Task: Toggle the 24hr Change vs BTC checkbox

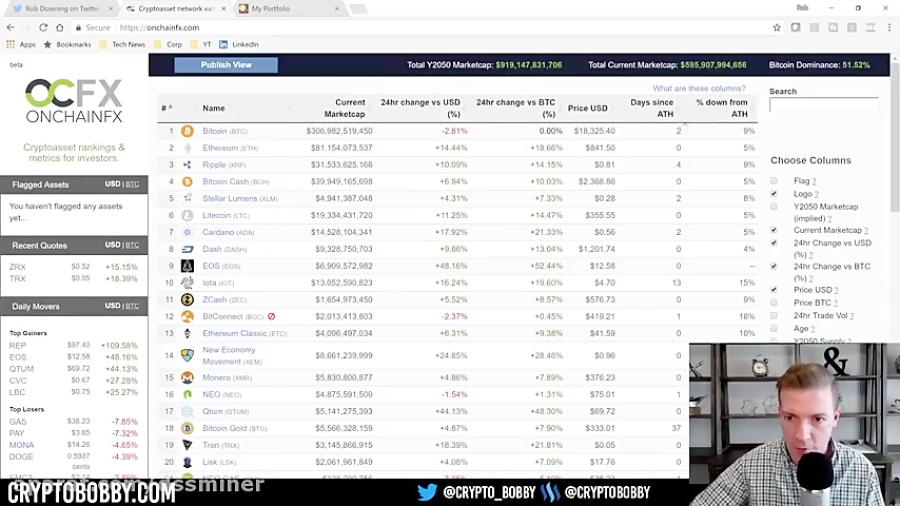Action: click(x=774, y=267)
